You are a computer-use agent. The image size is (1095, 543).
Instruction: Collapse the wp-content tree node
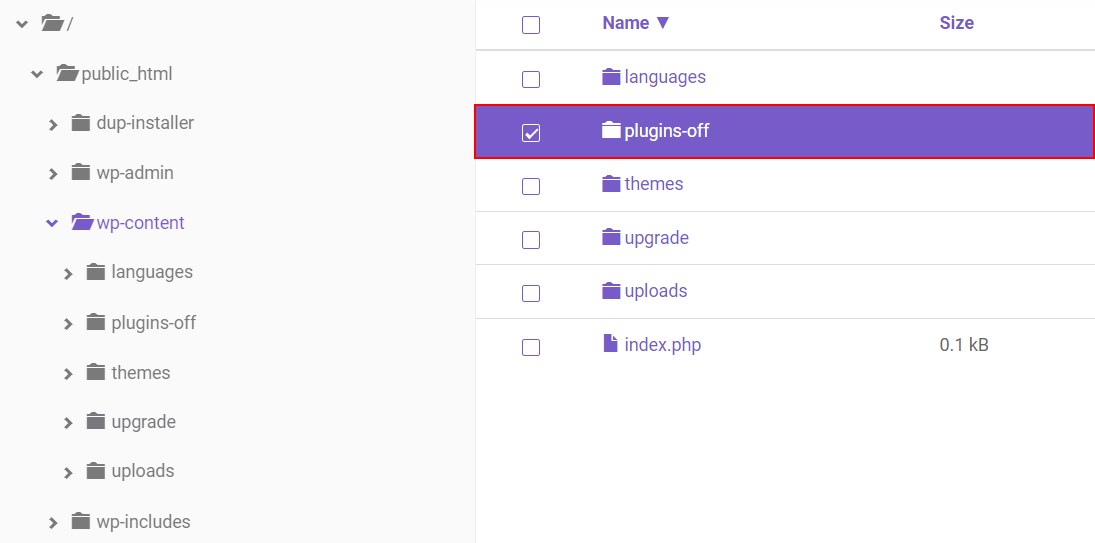point(52,223)
